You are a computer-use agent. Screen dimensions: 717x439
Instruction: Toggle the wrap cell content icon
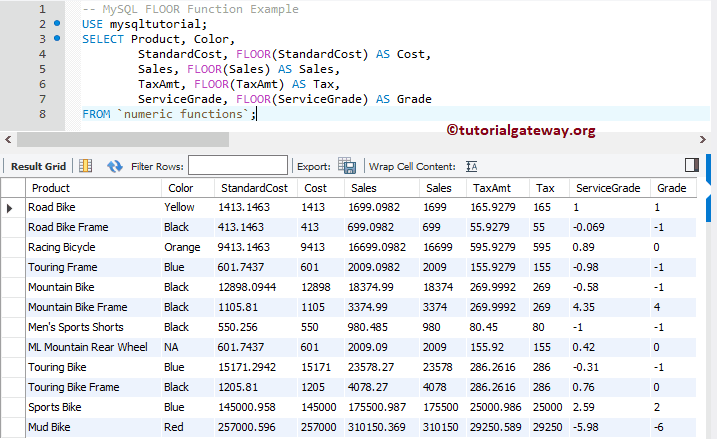pyautogui.click(x=472, y=166)
